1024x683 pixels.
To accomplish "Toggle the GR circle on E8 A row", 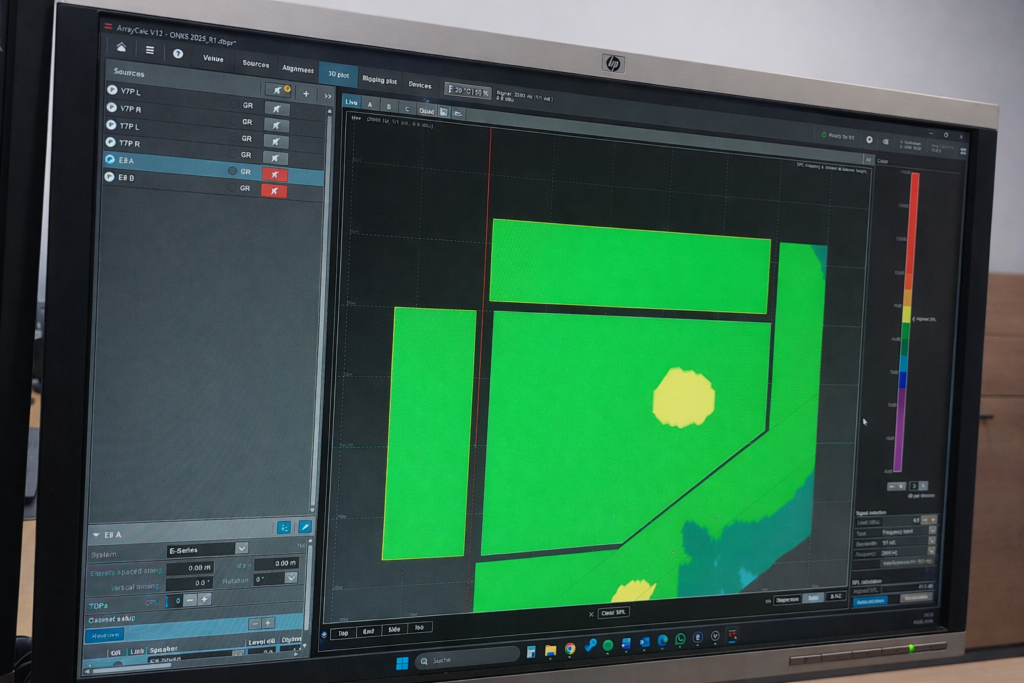I will (x=232, y=172).
